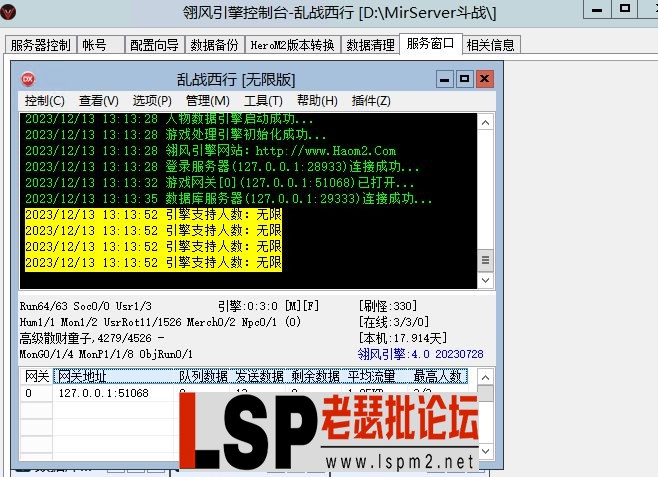658x477 pixels.
Task: Click the [本机:17.914天] status text
Action: click(x=403, y=338)
